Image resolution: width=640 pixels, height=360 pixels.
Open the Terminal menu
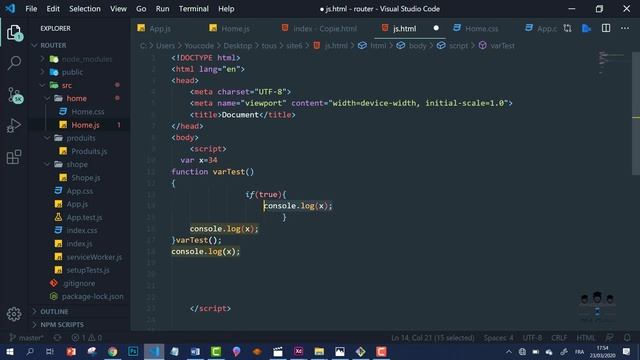coord(193,9)
